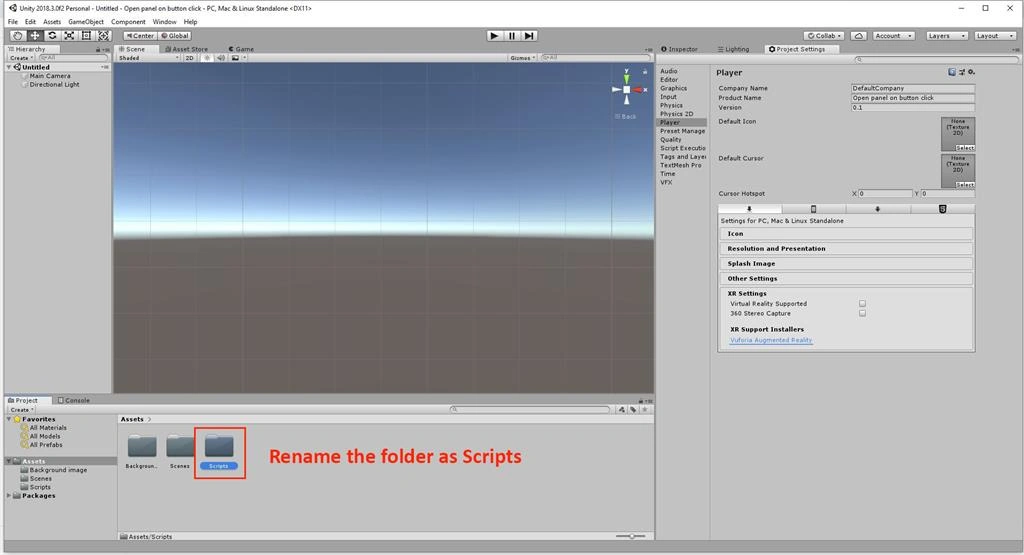Screen dimensions: 1024x555
Task: Toggle Hierarchy panel lock icon
Action: tap(98, 50)
